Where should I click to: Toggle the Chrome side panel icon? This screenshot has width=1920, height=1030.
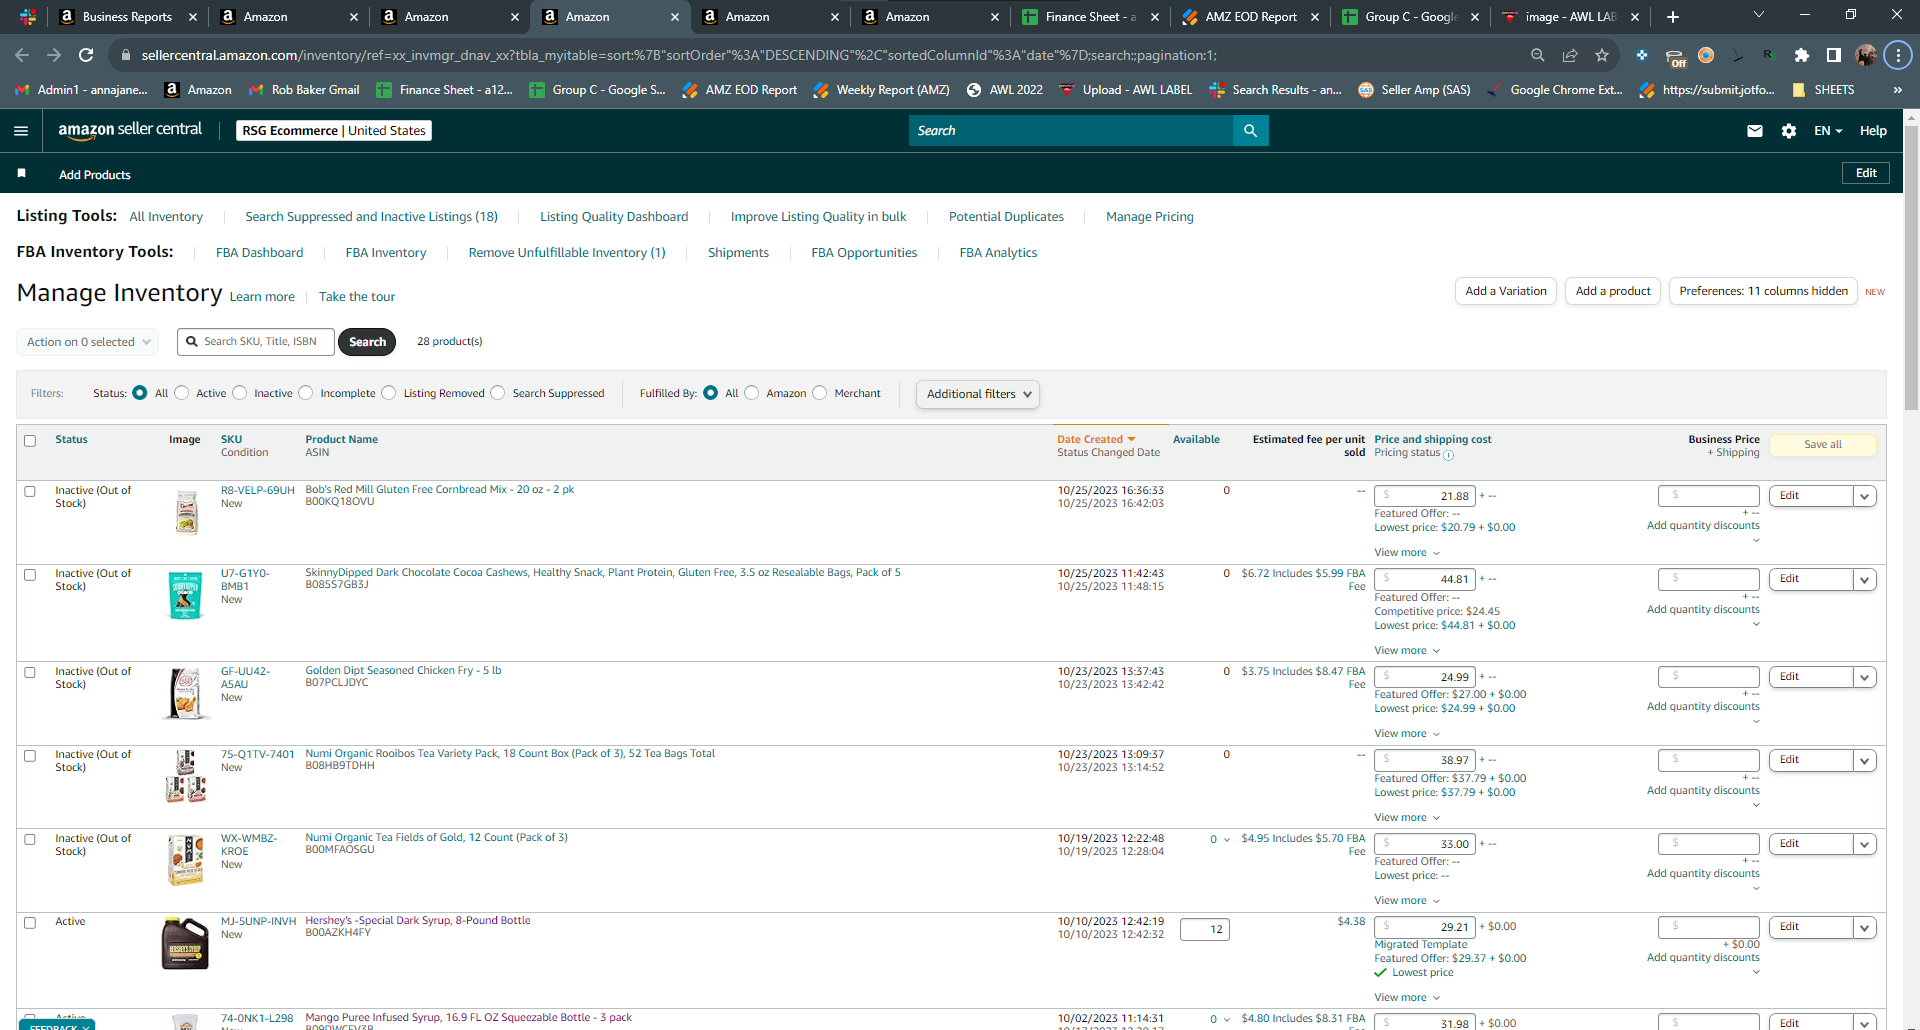[x=1834, y=55]
